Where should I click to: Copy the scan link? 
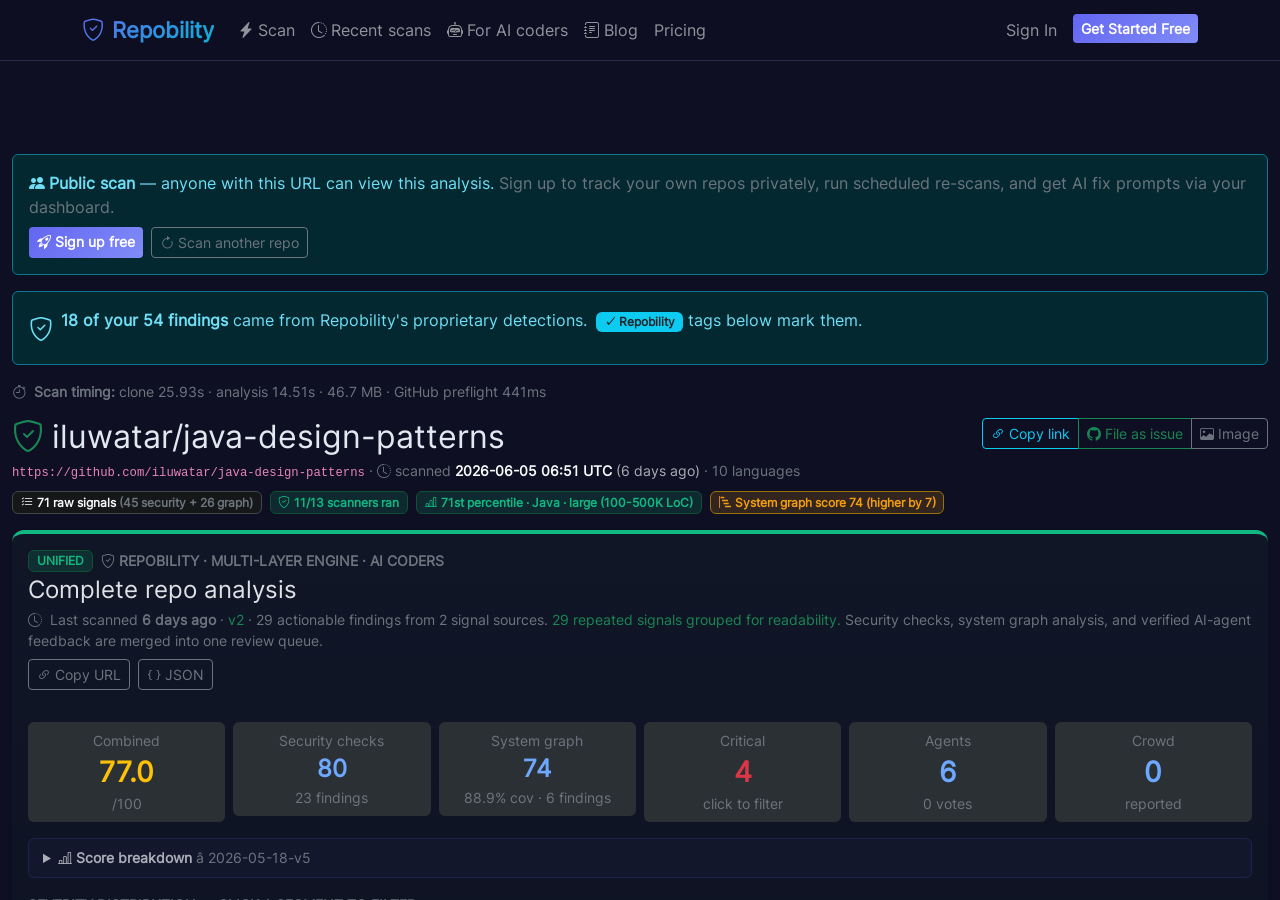tap(1030, 433)
